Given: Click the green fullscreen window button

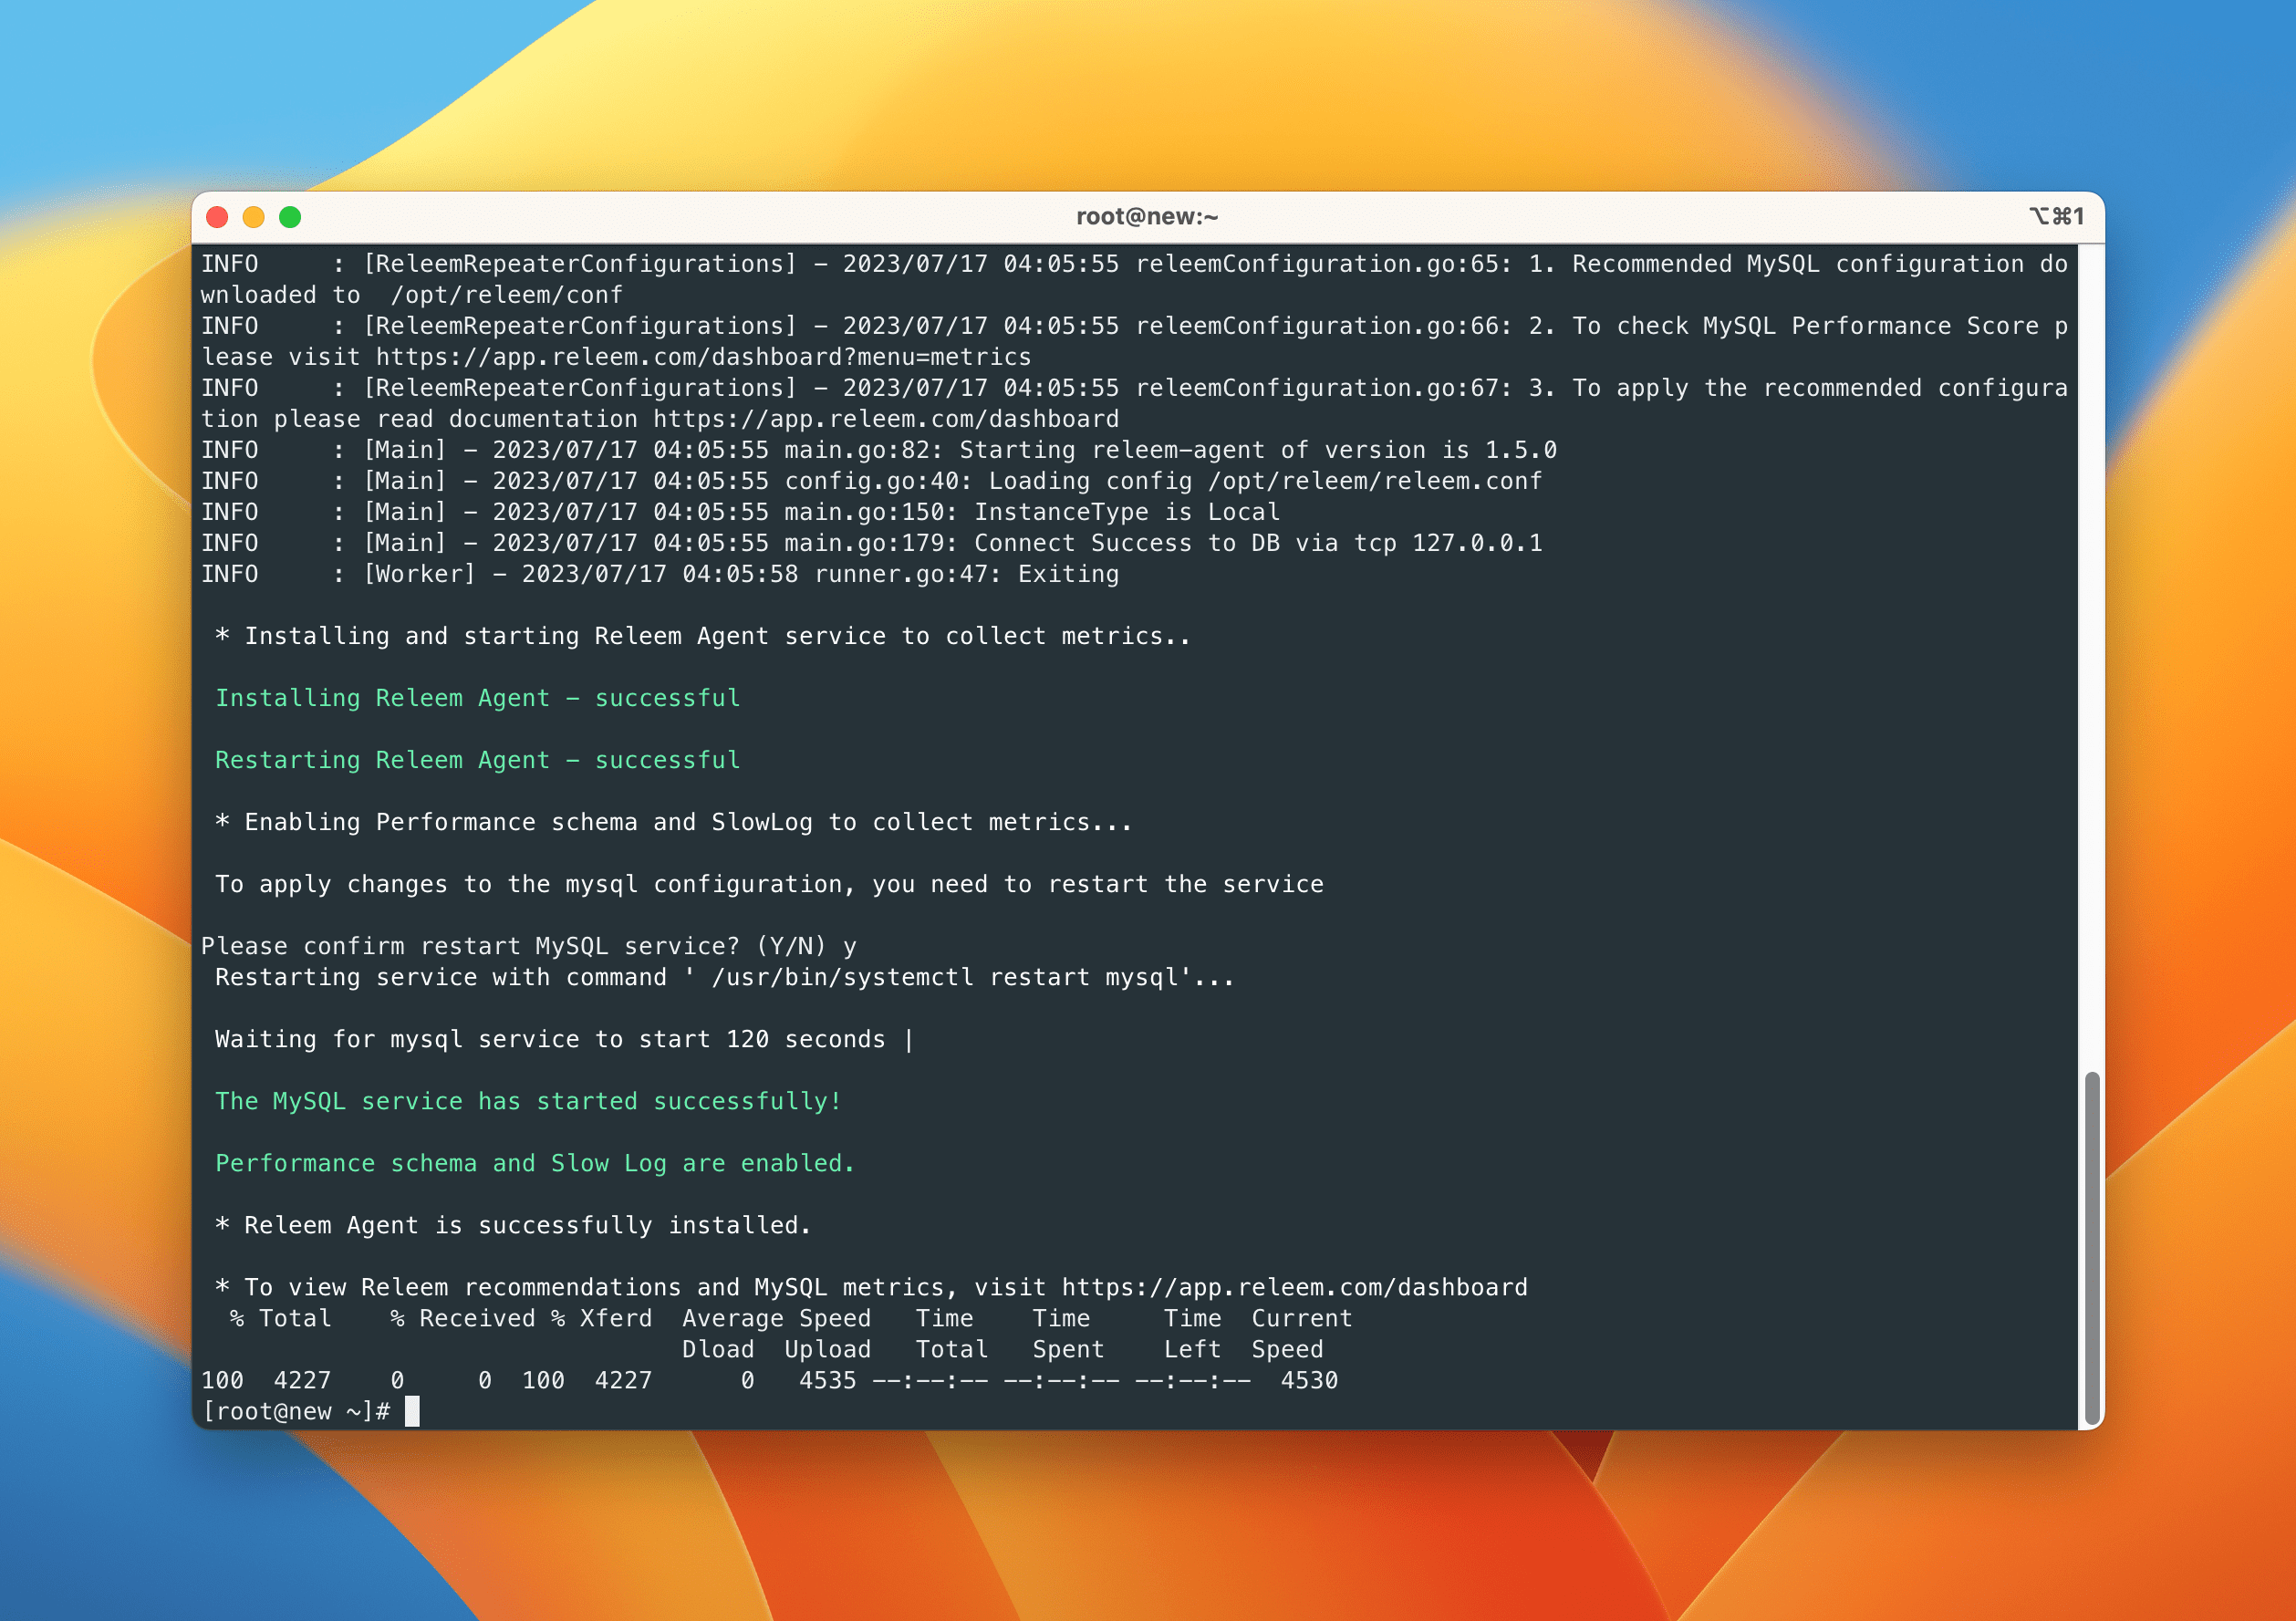Looking at the screenshot, I should (290, 217).
